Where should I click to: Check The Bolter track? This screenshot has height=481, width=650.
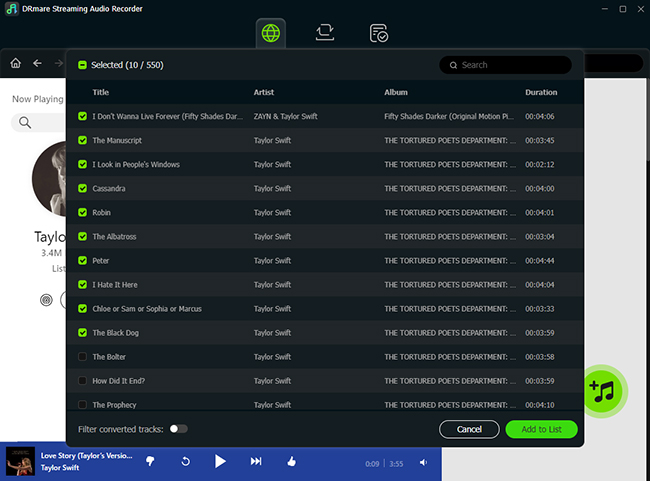click(x=82, y=357)
